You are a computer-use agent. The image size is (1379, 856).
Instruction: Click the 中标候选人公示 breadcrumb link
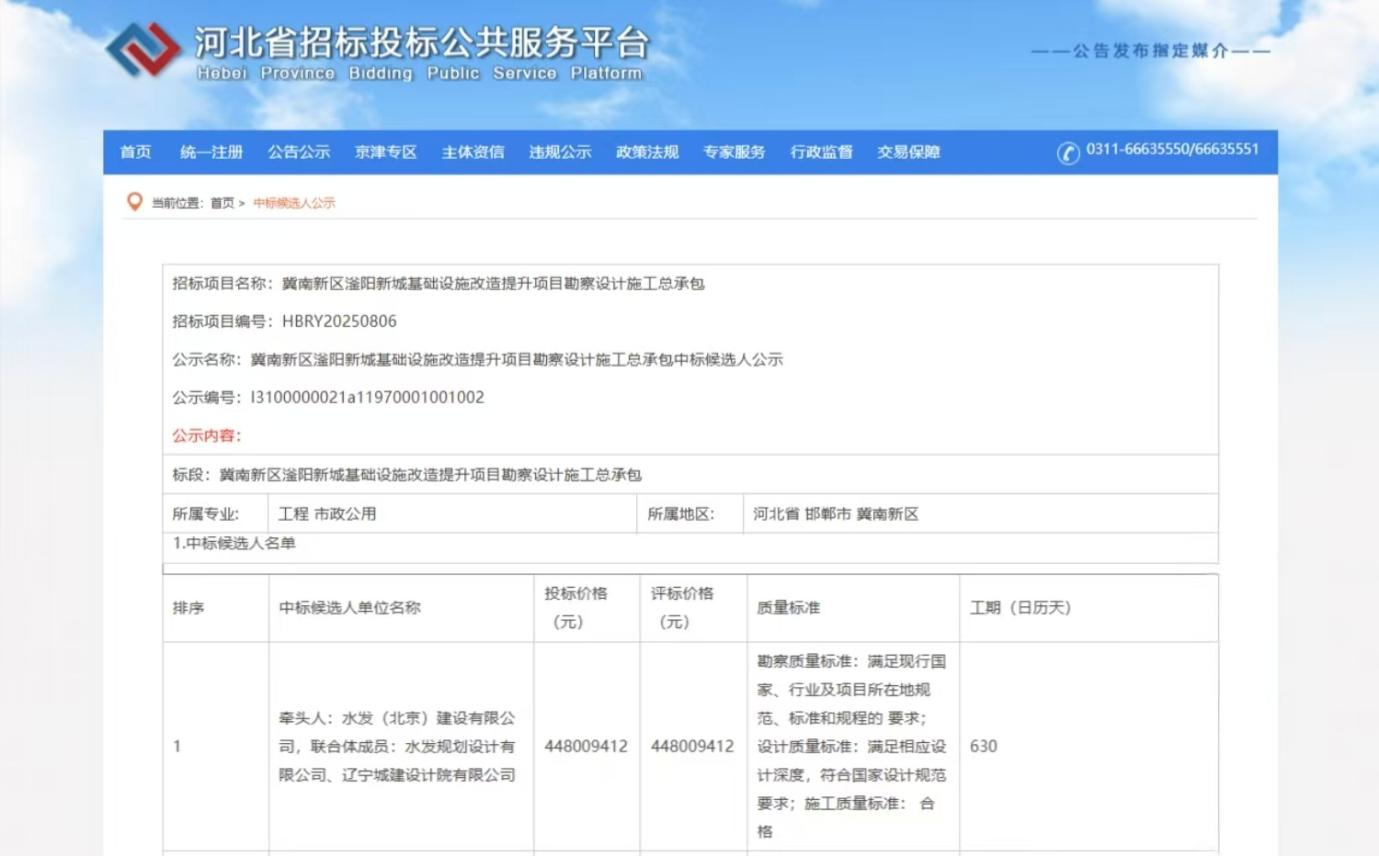point(294,200)
